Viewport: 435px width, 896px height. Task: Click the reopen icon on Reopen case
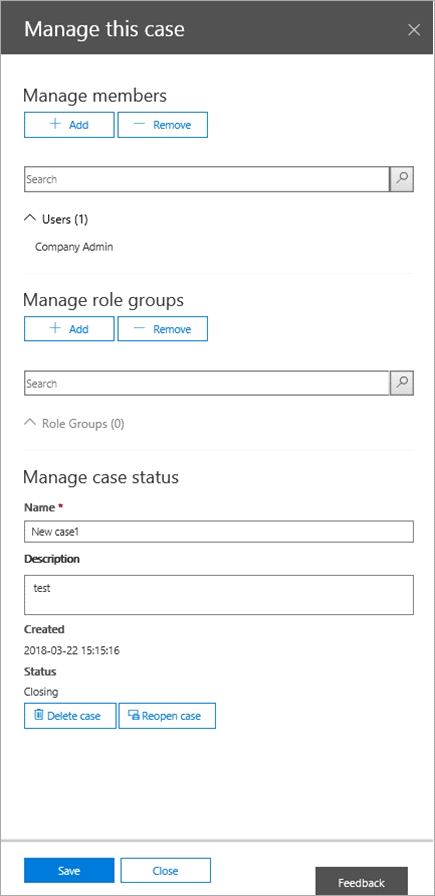(134, 715)
